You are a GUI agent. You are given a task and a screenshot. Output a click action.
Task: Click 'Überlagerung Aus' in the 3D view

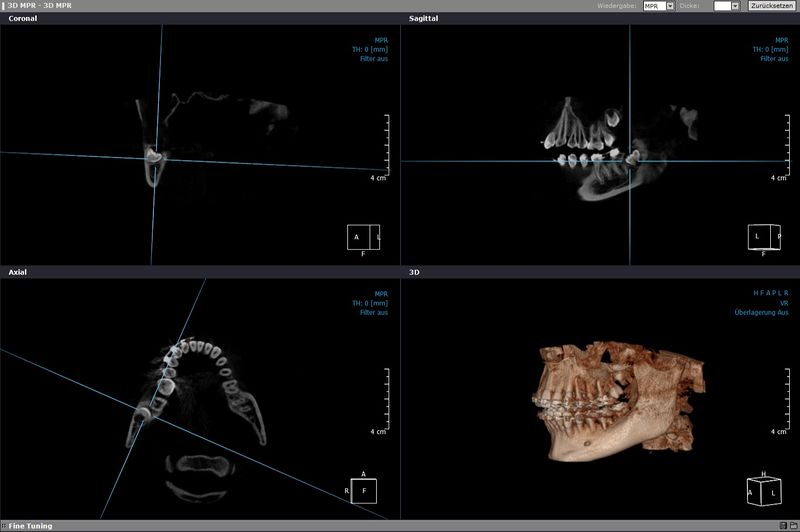pyautogui.click(x=761, y=313)
